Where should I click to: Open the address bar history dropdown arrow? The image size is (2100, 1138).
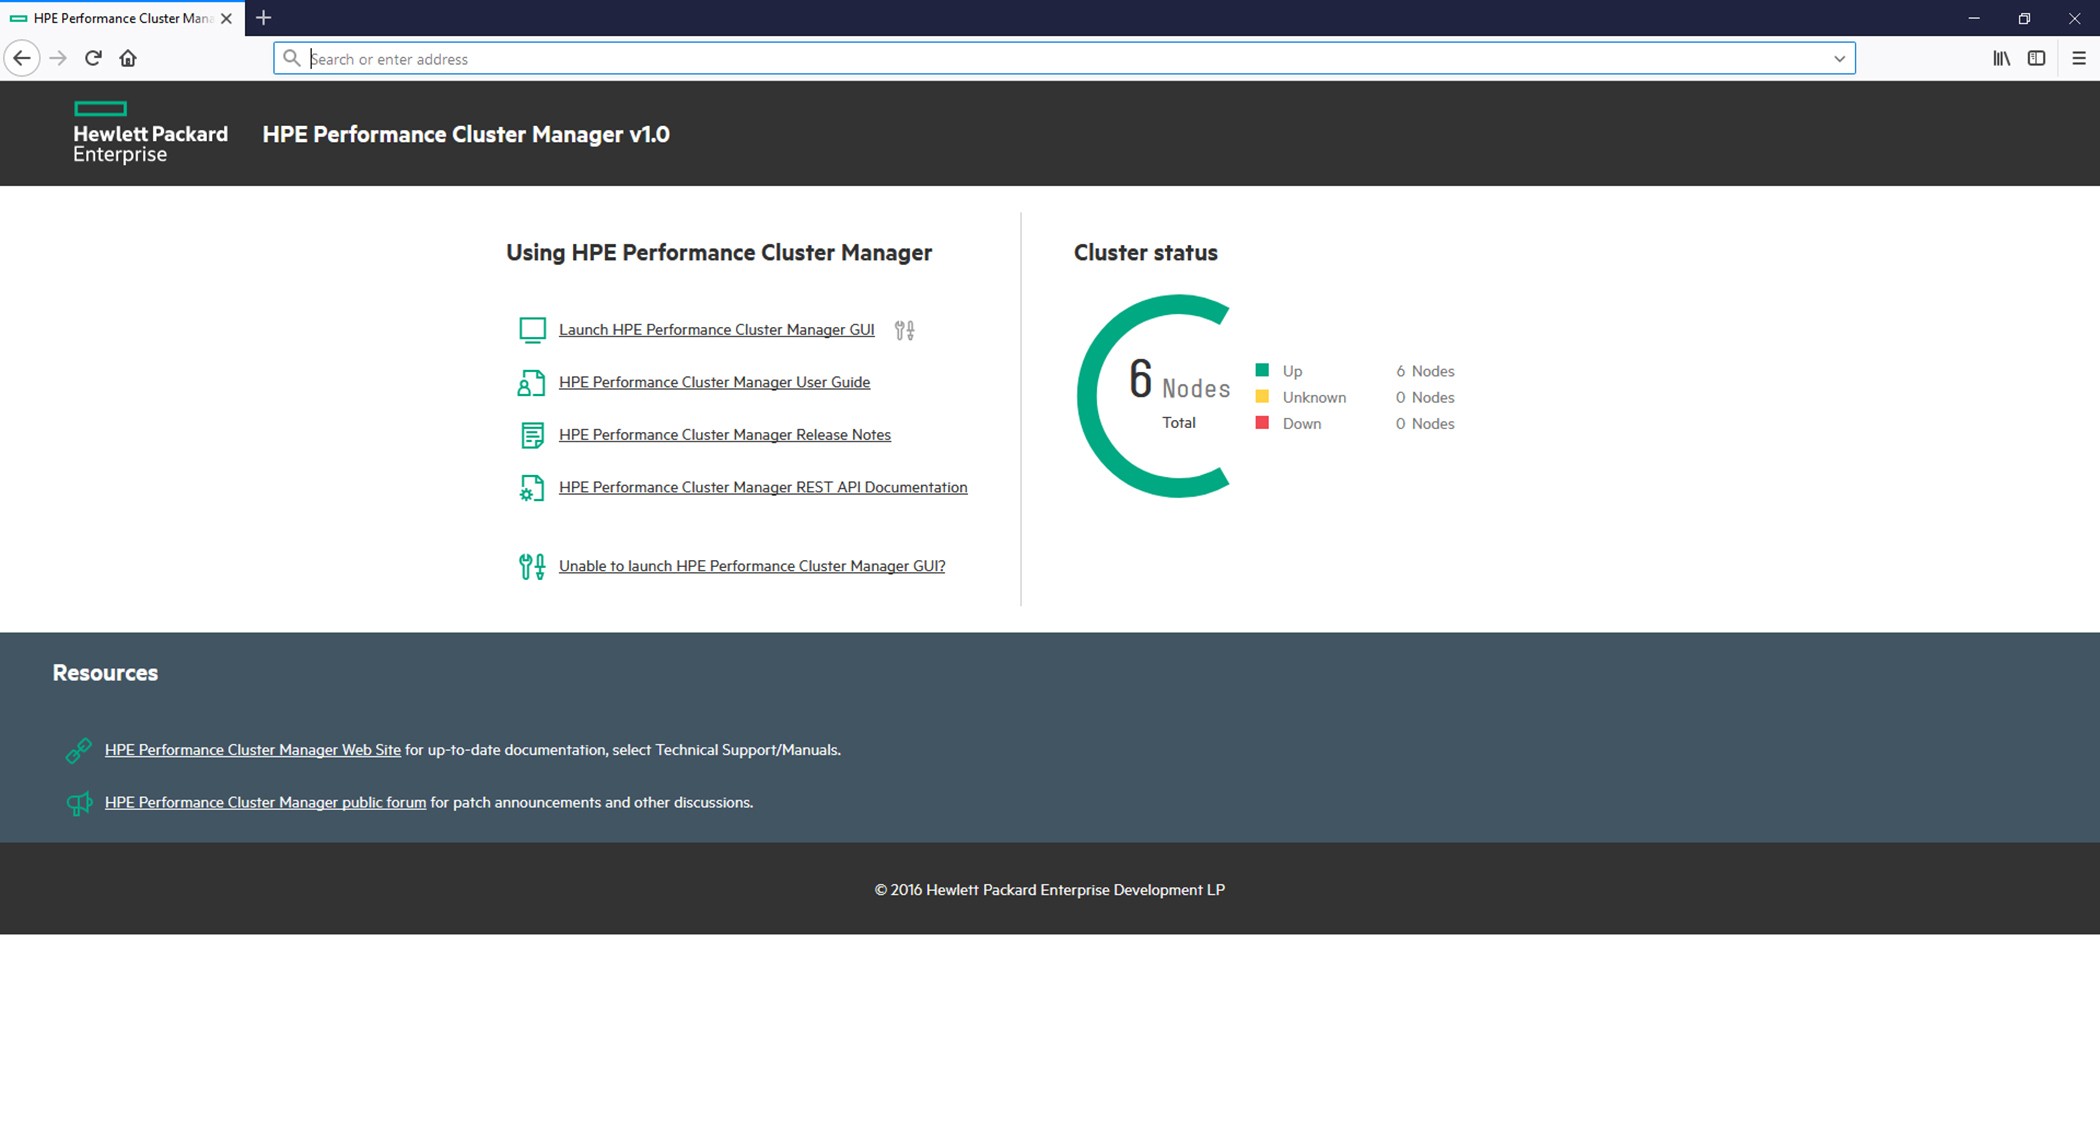[x=1838, y=59]
